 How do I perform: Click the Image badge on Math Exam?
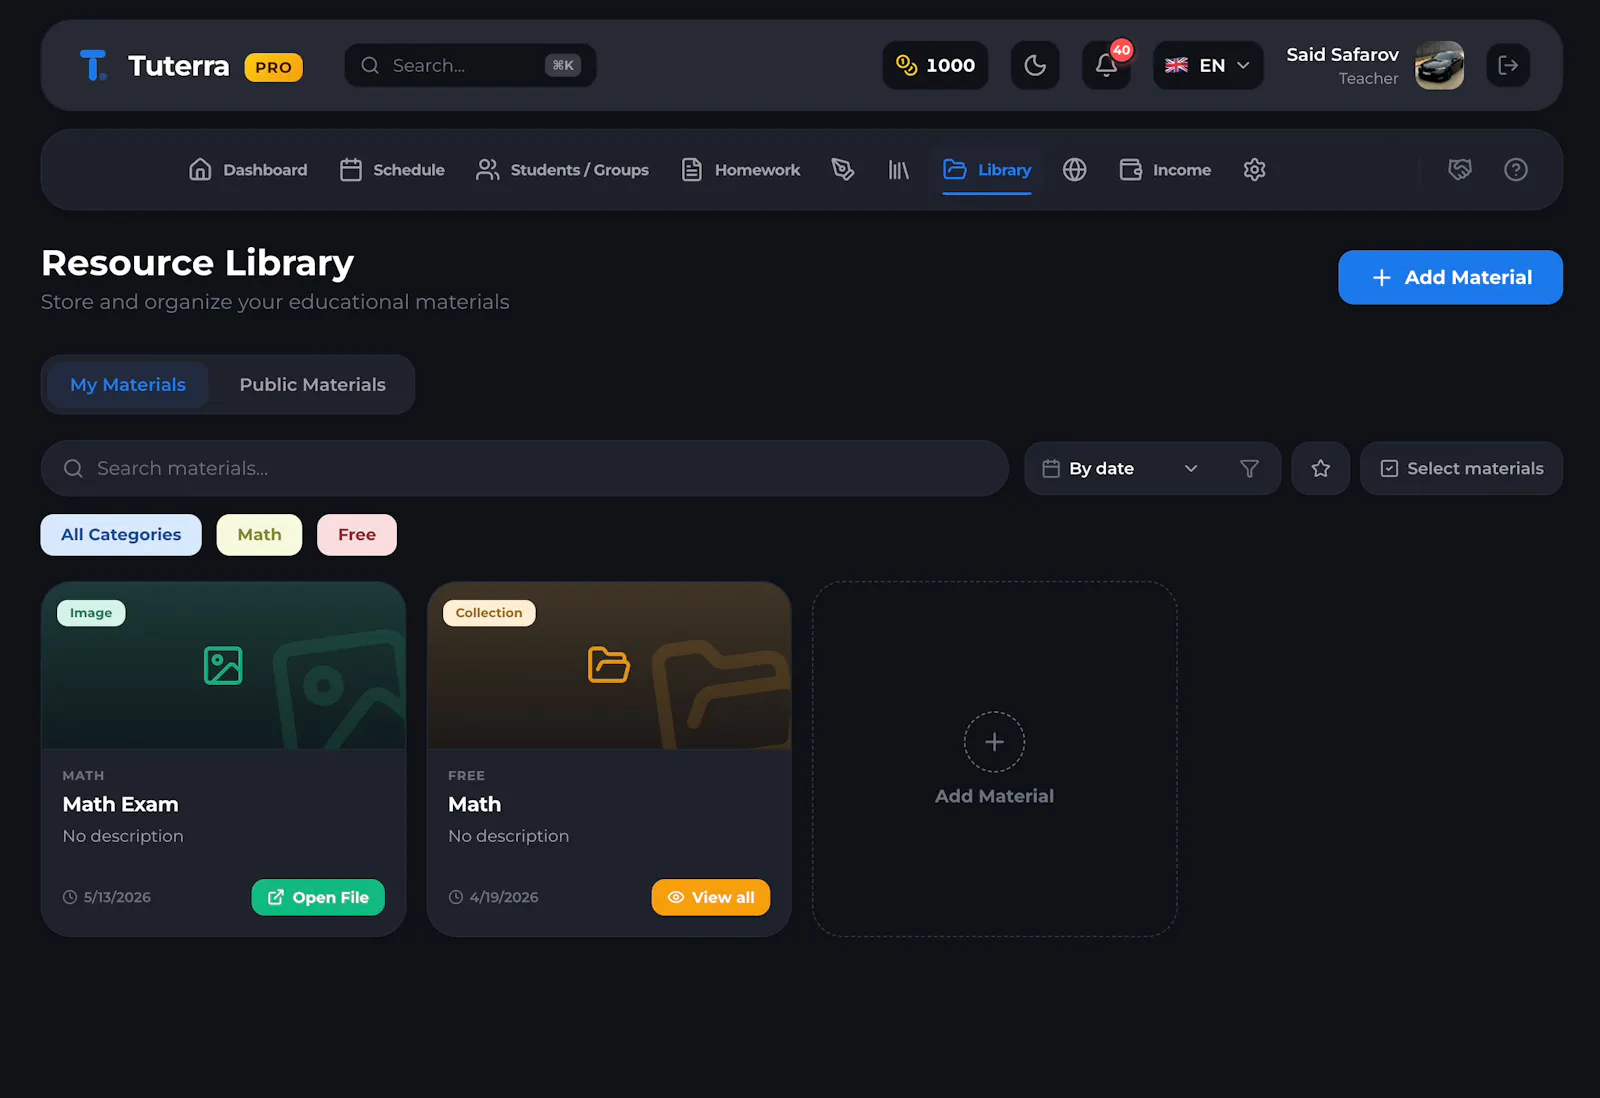click(x=91, y=613)
